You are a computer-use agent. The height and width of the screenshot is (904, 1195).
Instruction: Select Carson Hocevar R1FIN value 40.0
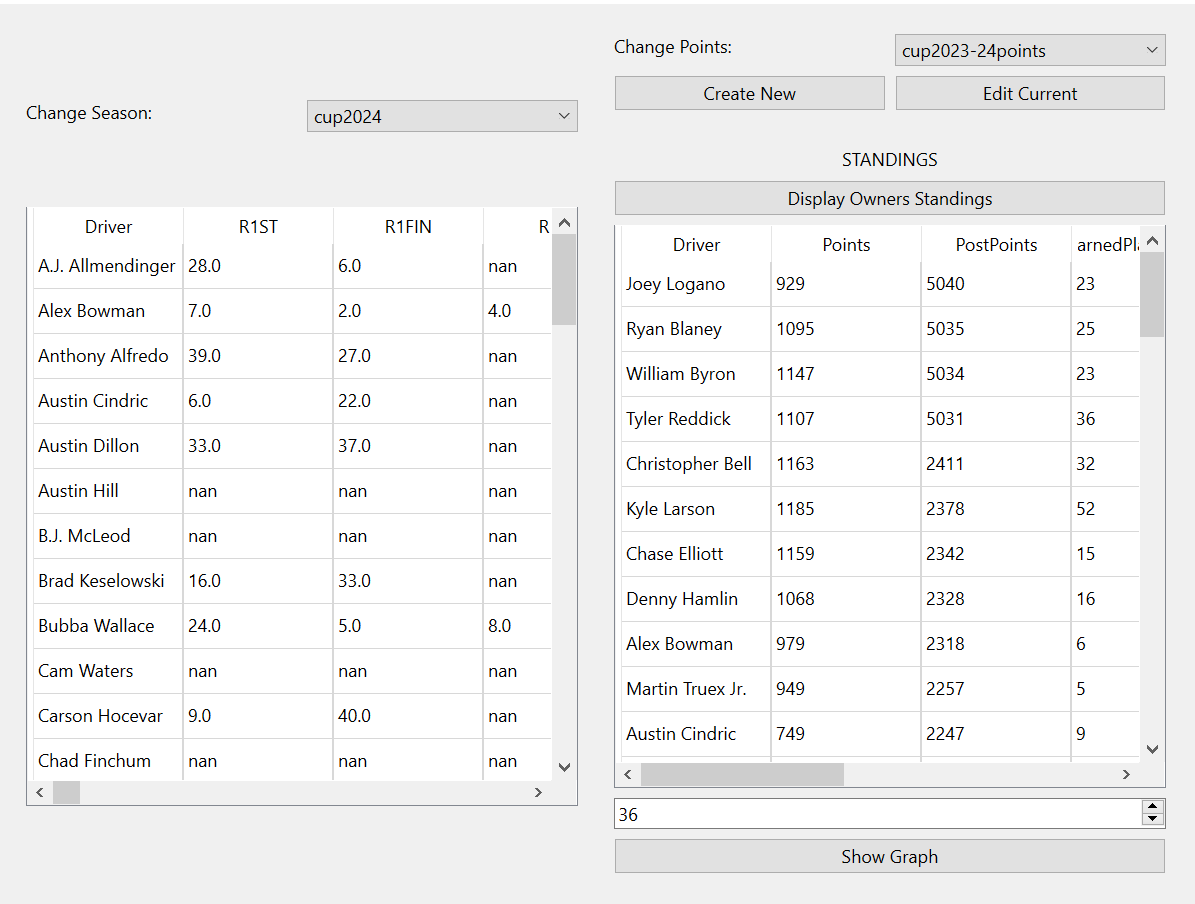tap(408, 716)
